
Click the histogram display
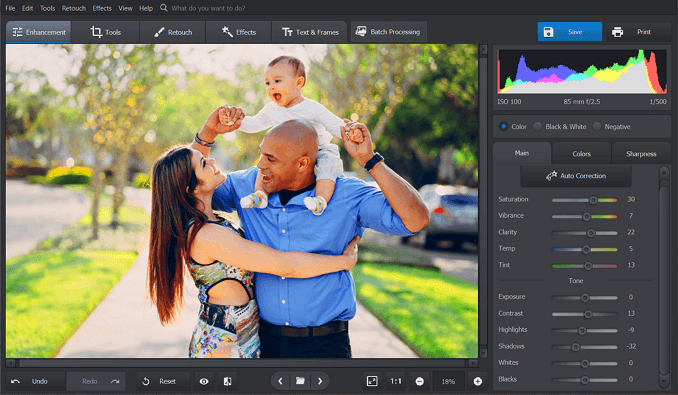point(582,71)
